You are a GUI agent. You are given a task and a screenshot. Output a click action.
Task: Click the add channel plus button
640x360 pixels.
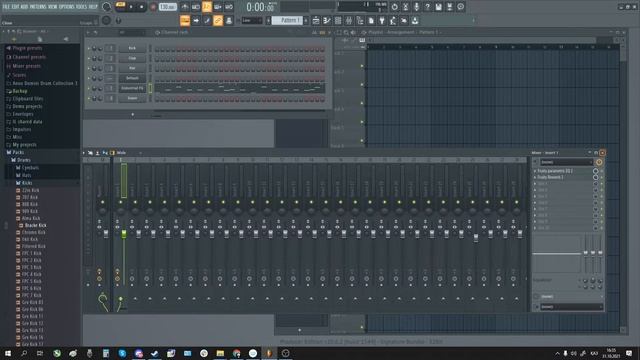click(x=133, y=115)
